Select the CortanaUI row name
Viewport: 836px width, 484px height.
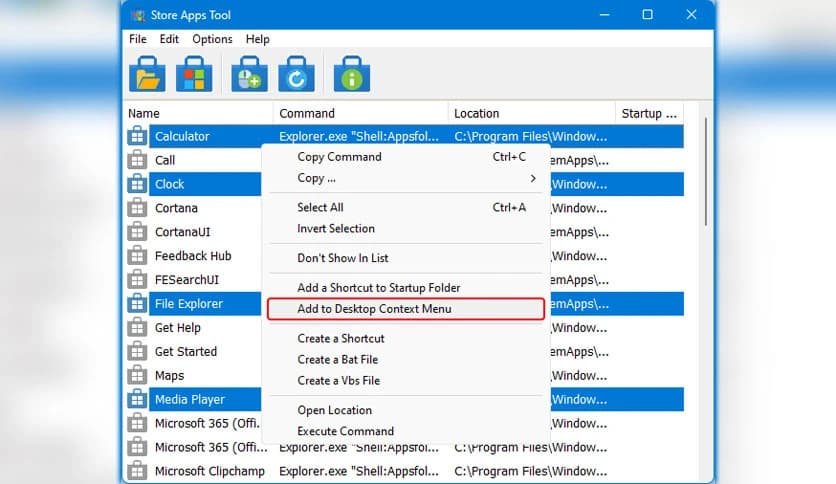pos(183,232)
